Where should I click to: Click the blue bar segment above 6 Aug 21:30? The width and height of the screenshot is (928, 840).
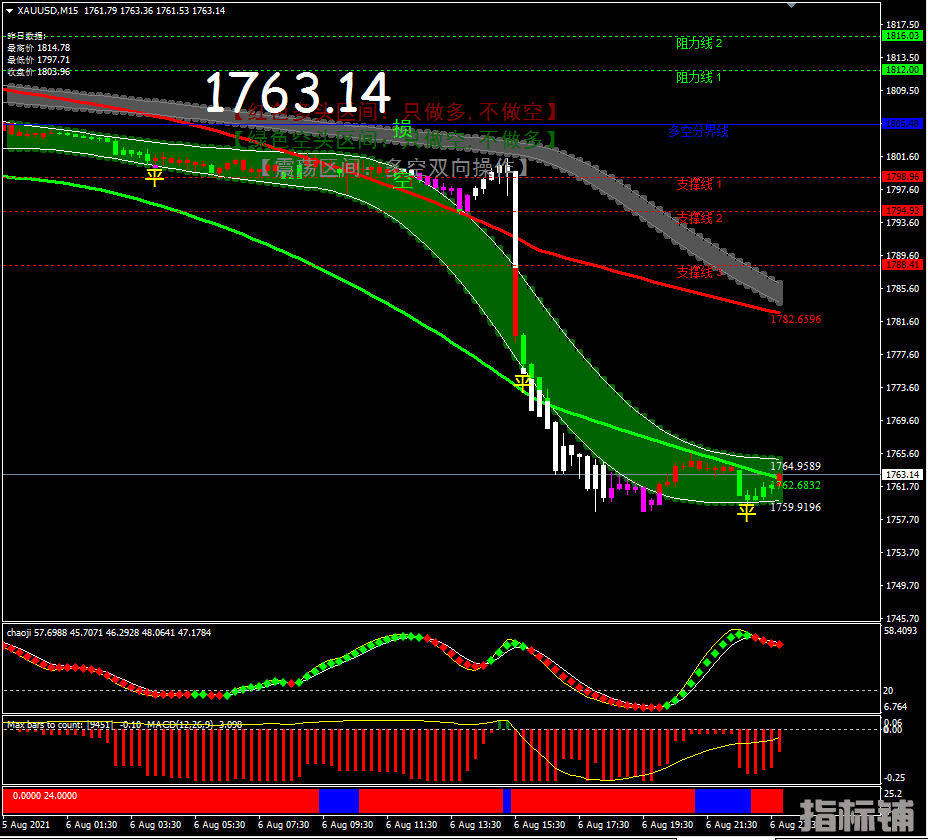click(x=723, y=801)
